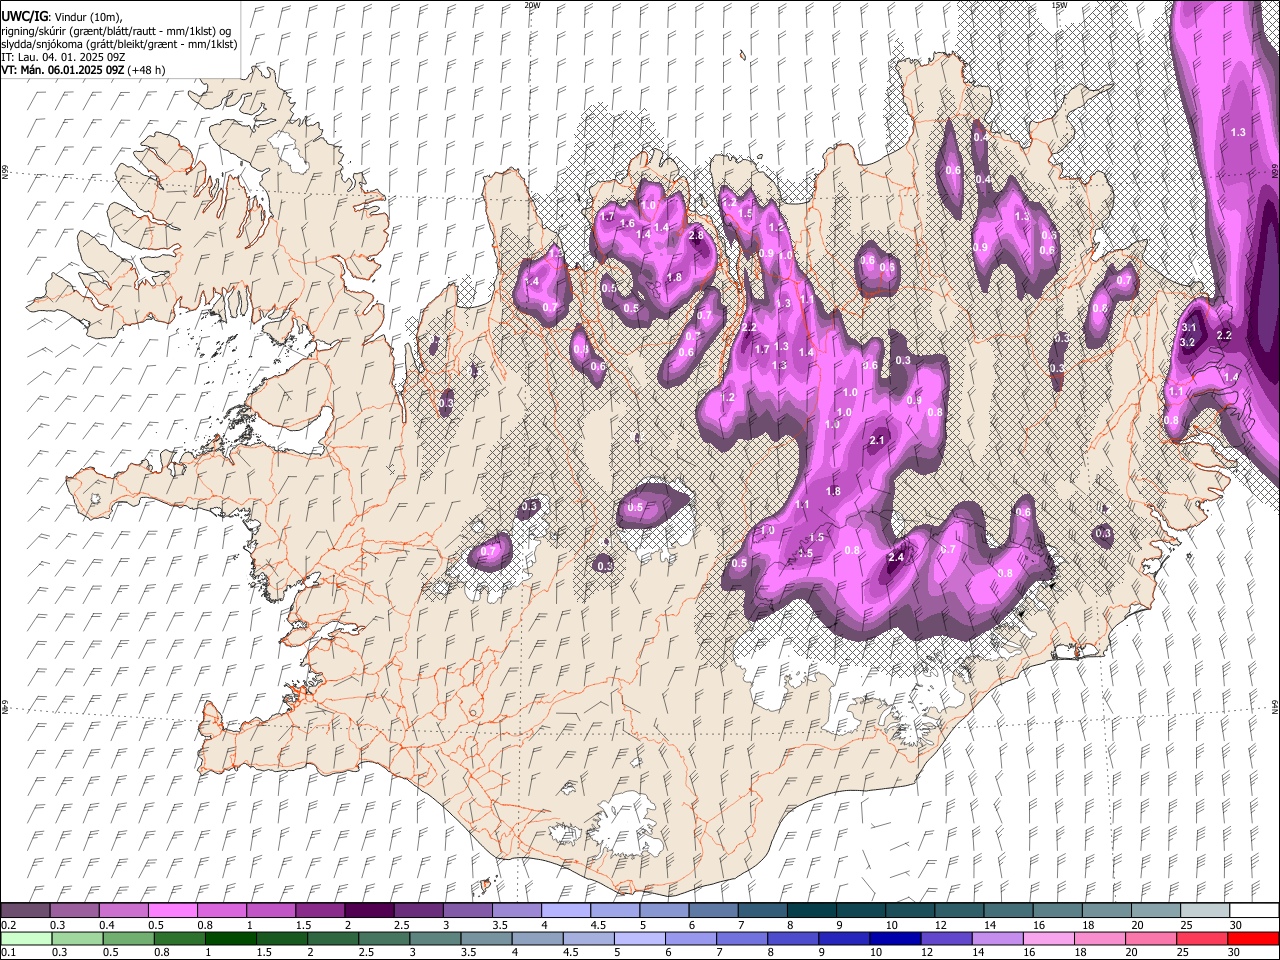Click the 3.2 snowfall value near east coast
Screen dimensions: 1280x960
1187,342
